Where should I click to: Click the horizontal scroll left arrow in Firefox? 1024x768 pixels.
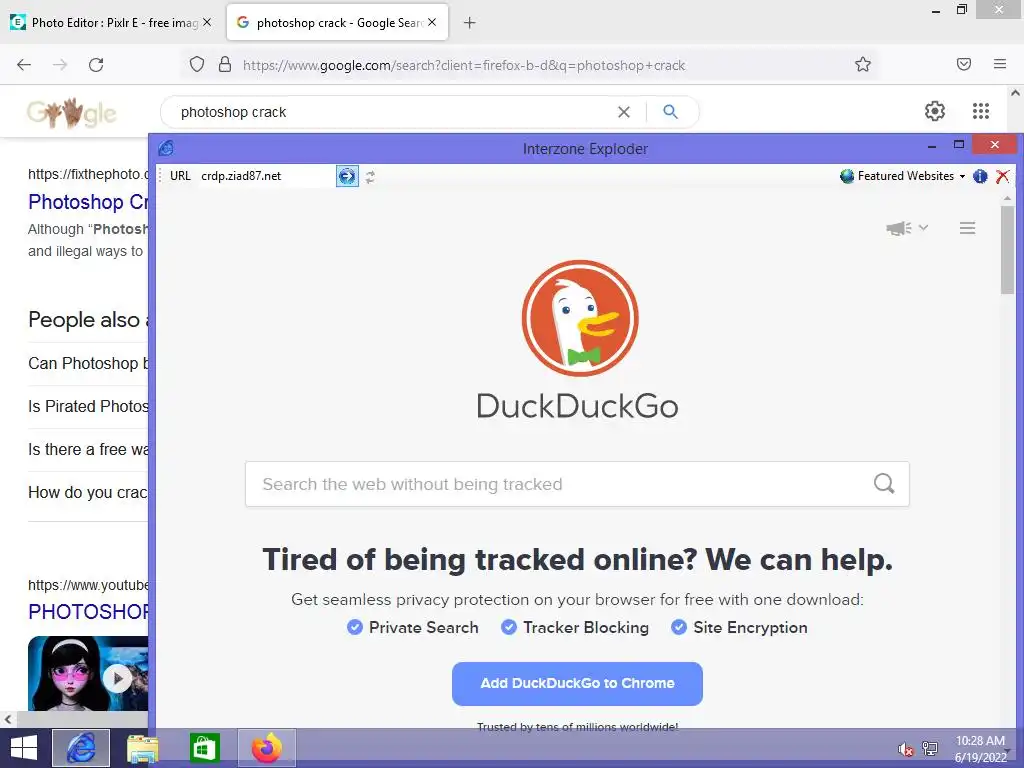[8, 720]
